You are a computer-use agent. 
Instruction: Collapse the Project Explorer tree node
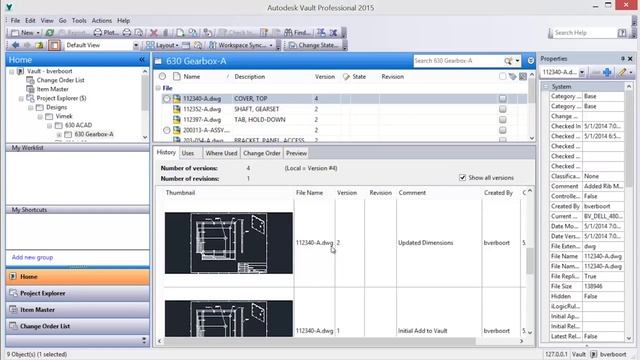(21, 98)
